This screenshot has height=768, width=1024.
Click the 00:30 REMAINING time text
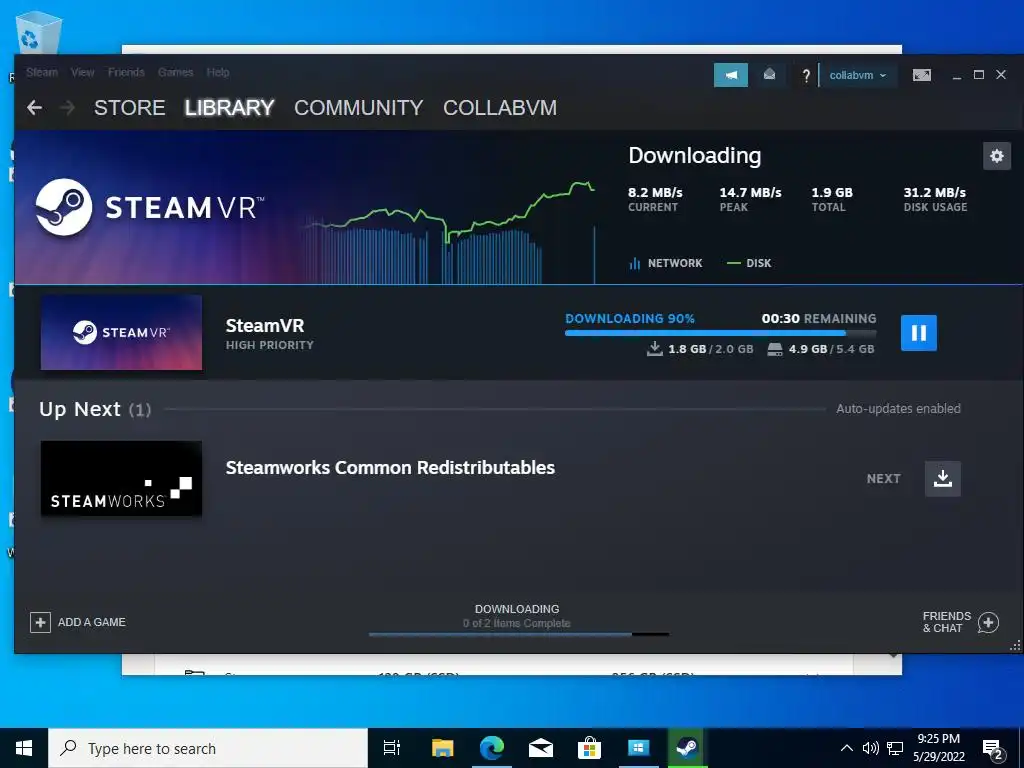tap(819, 319)
